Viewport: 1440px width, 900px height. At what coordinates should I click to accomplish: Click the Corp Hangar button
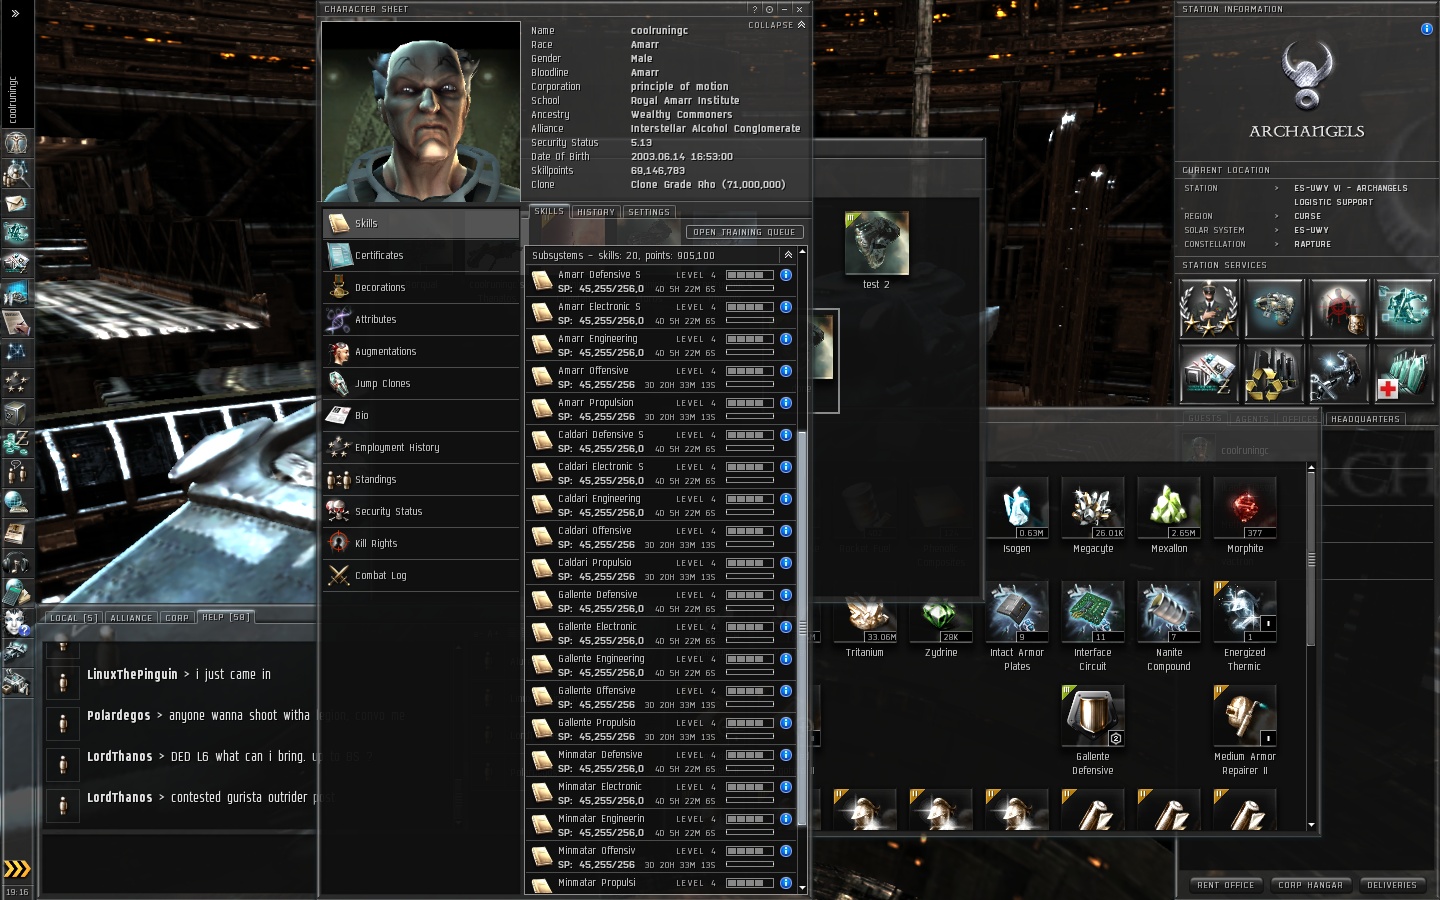point(1310,885)
